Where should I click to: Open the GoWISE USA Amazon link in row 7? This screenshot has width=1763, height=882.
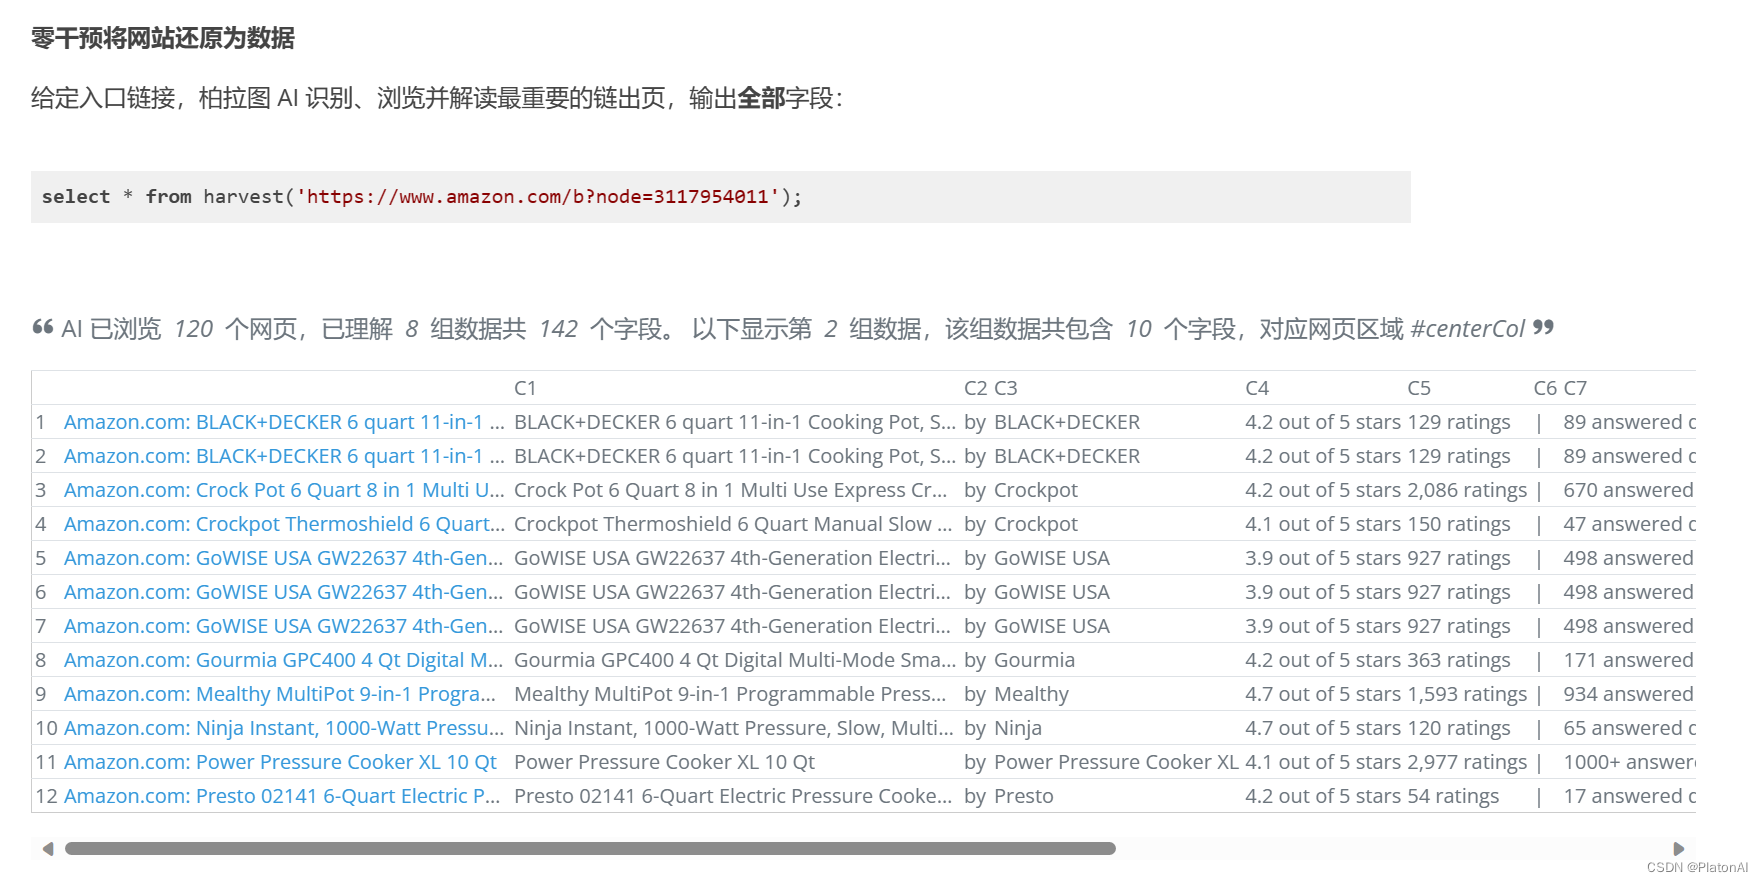click(x=284, y=626)
